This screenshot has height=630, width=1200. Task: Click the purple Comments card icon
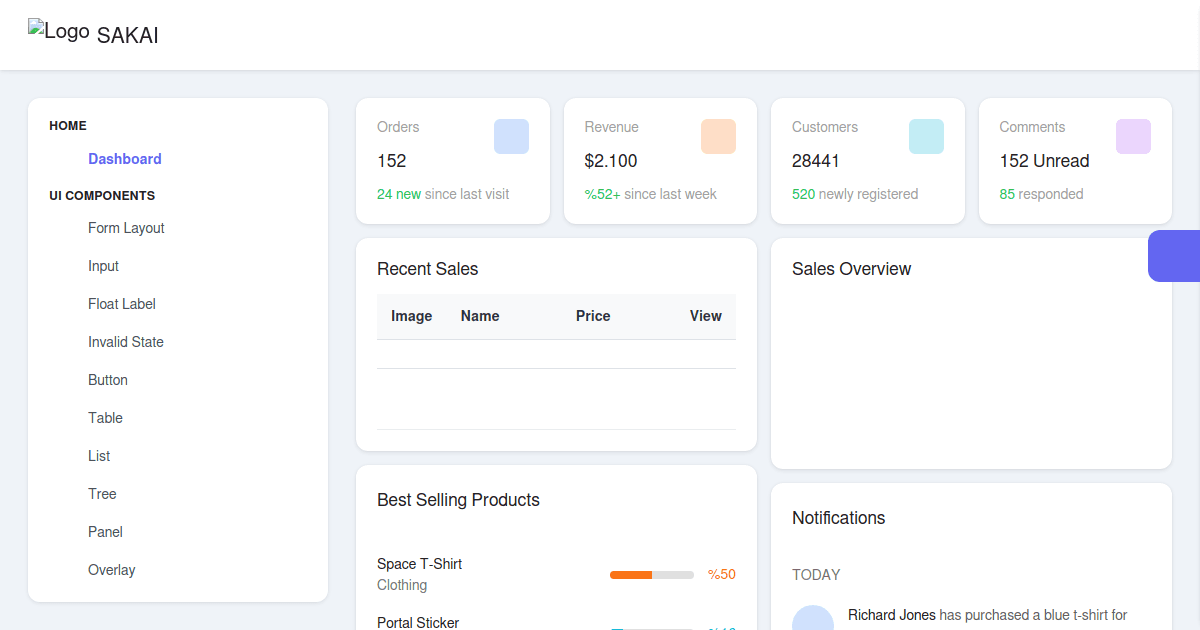(x=1133, y=137)
